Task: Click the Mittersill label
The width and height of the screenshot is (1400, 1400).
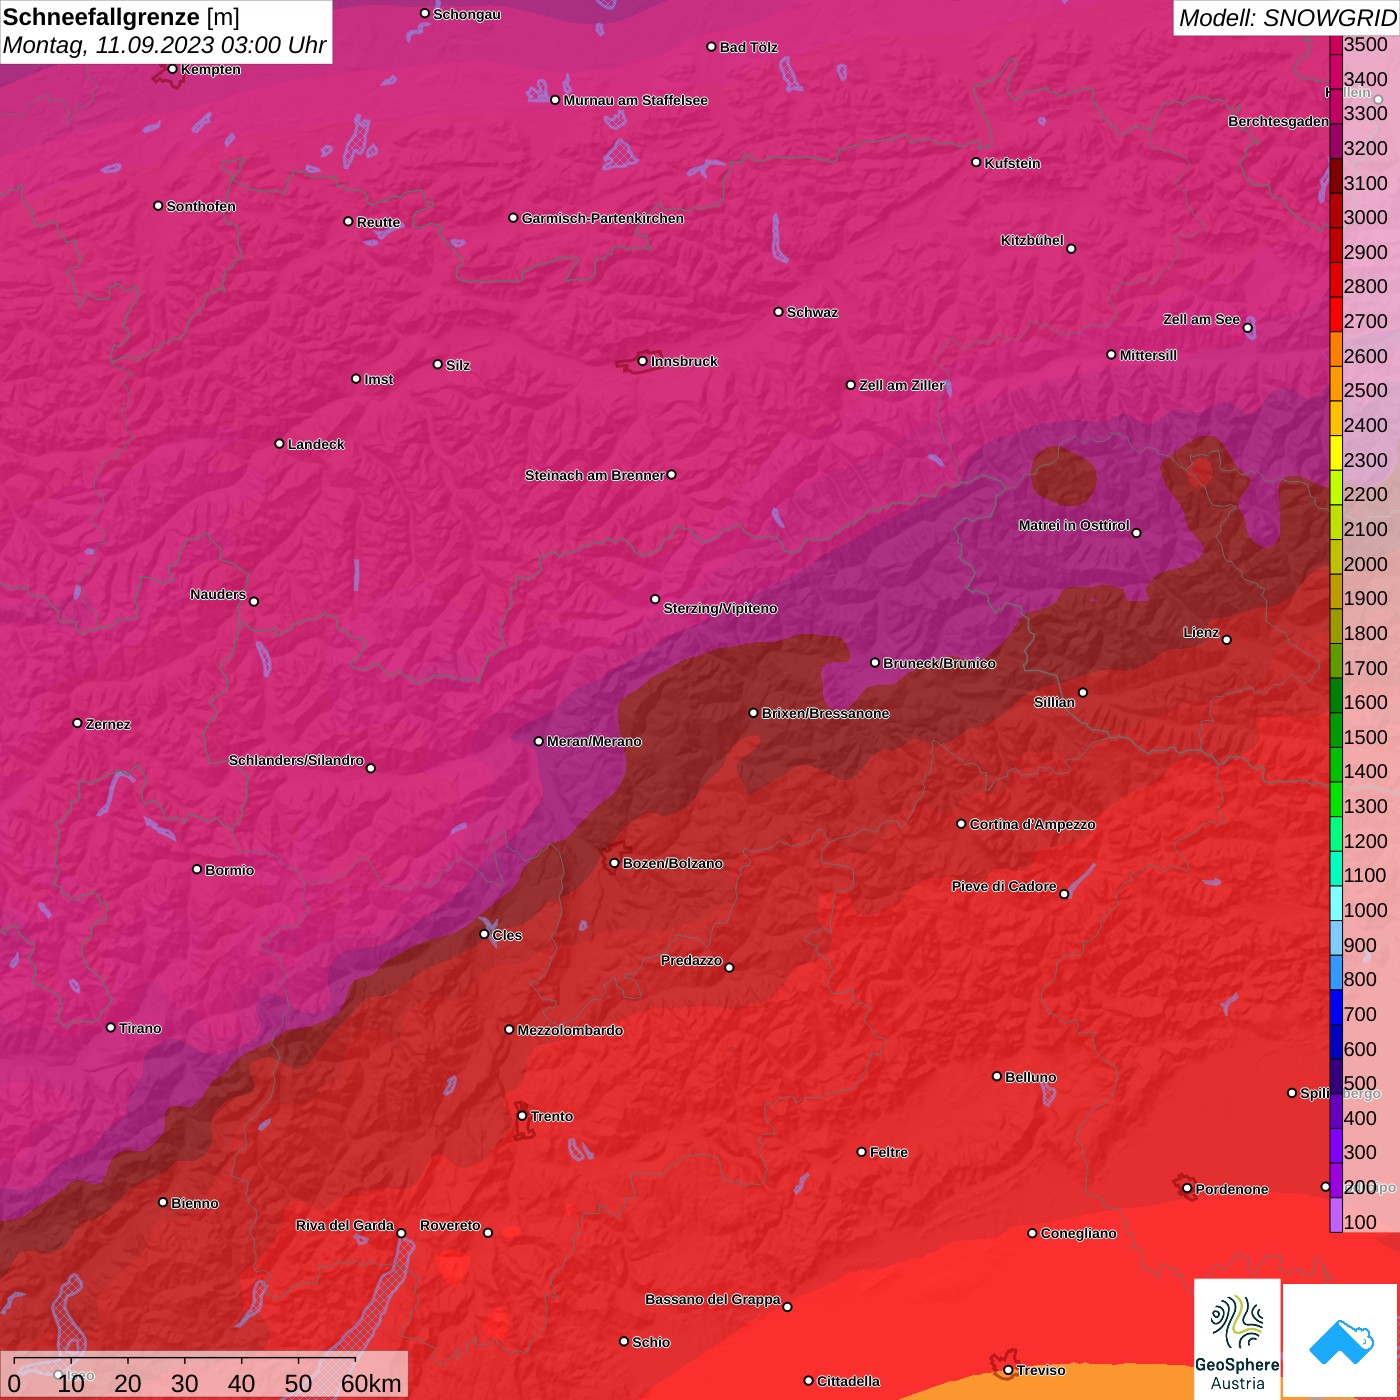Action: click(1148, 355)
